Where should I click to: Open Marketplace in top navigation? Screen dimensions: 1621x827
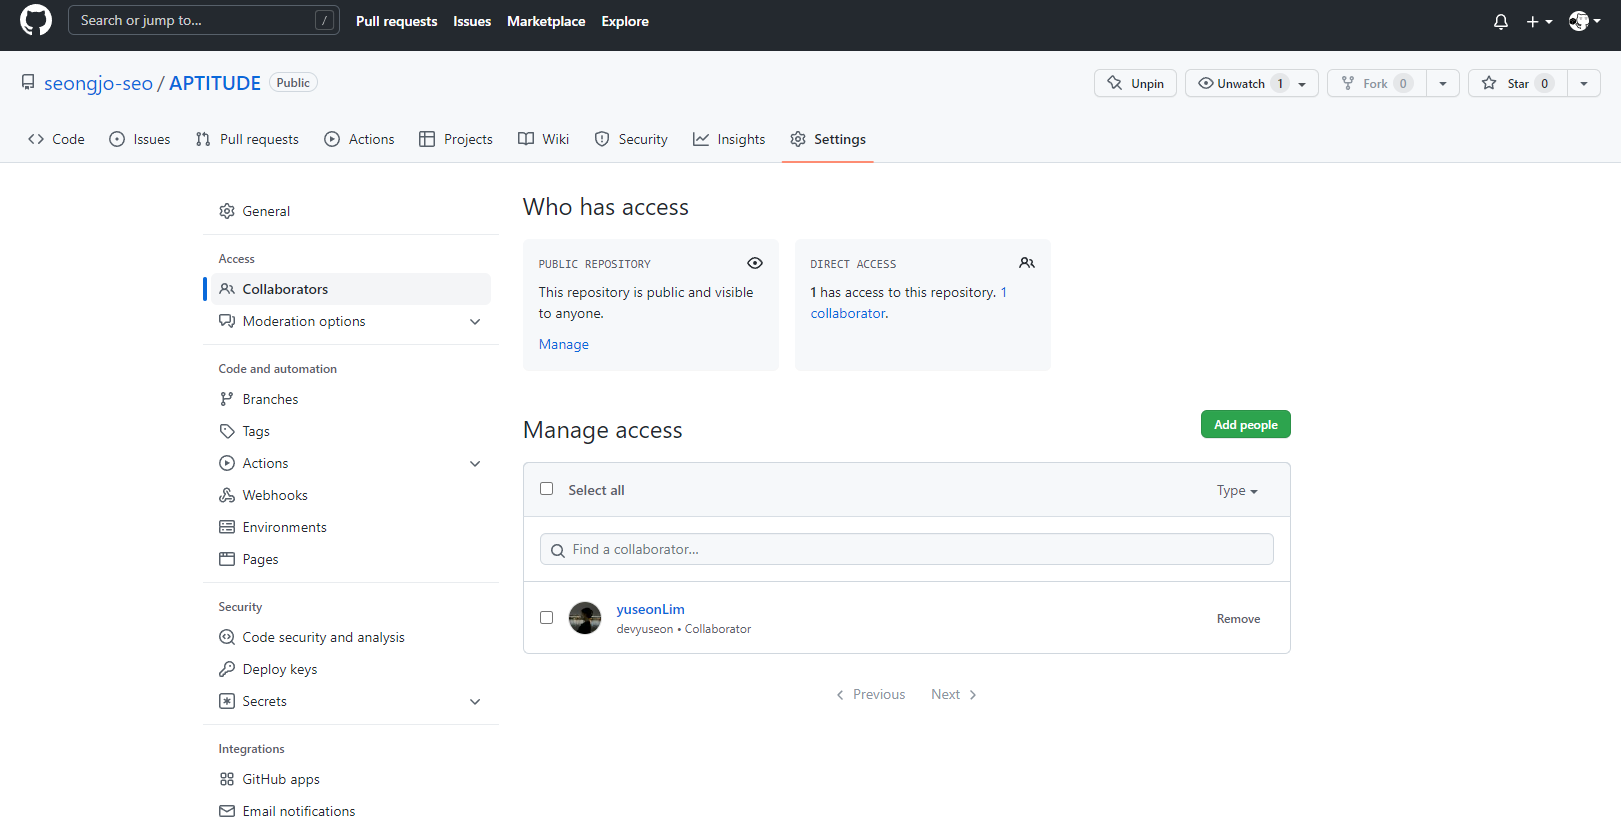coord(546,21)
